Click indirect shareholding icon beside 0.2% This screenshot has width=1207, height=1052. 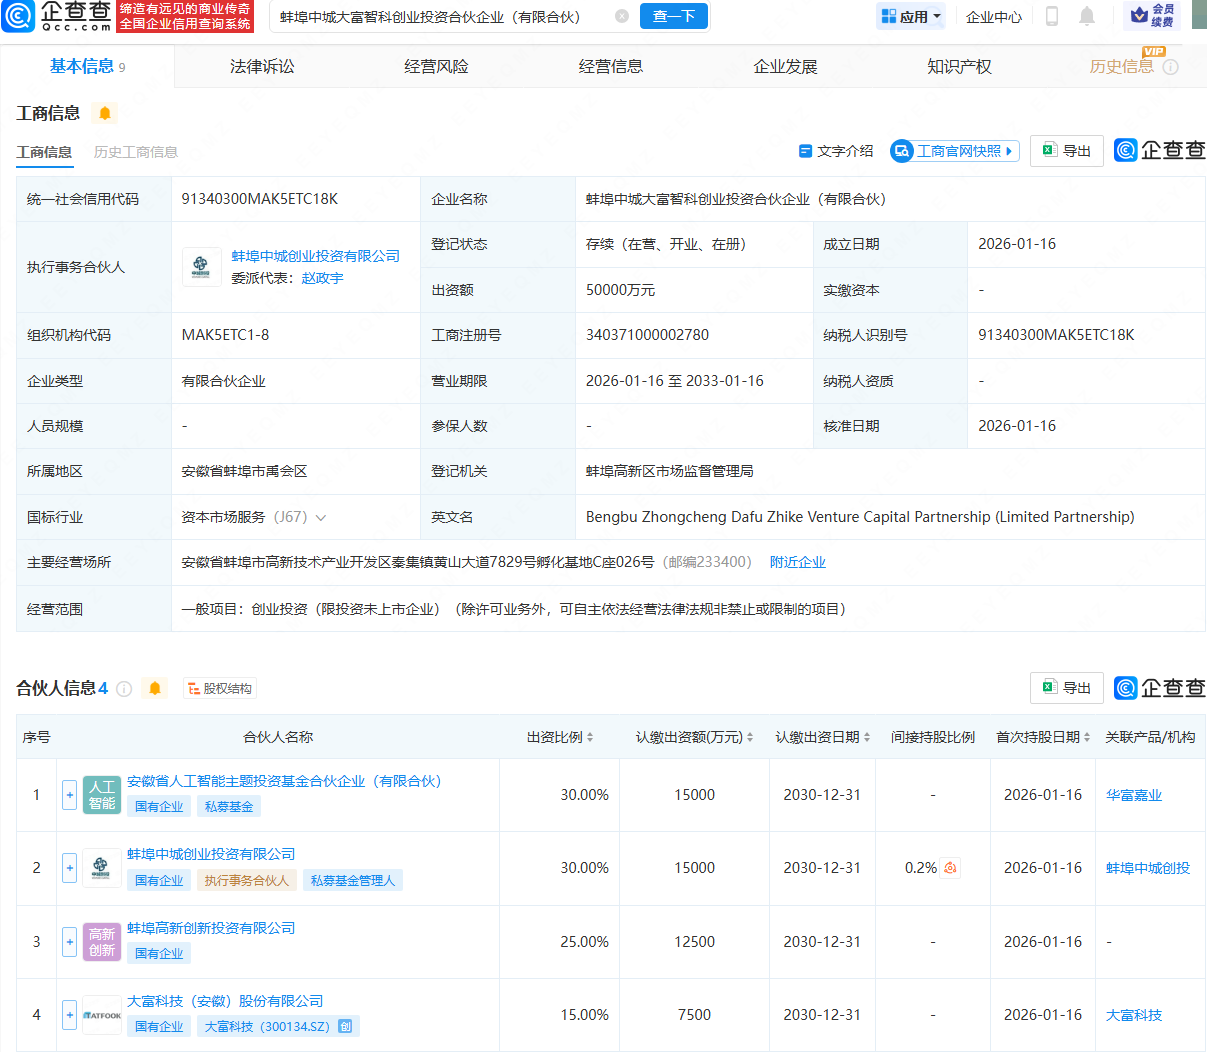pyautogui.click(x=950, y=868)
